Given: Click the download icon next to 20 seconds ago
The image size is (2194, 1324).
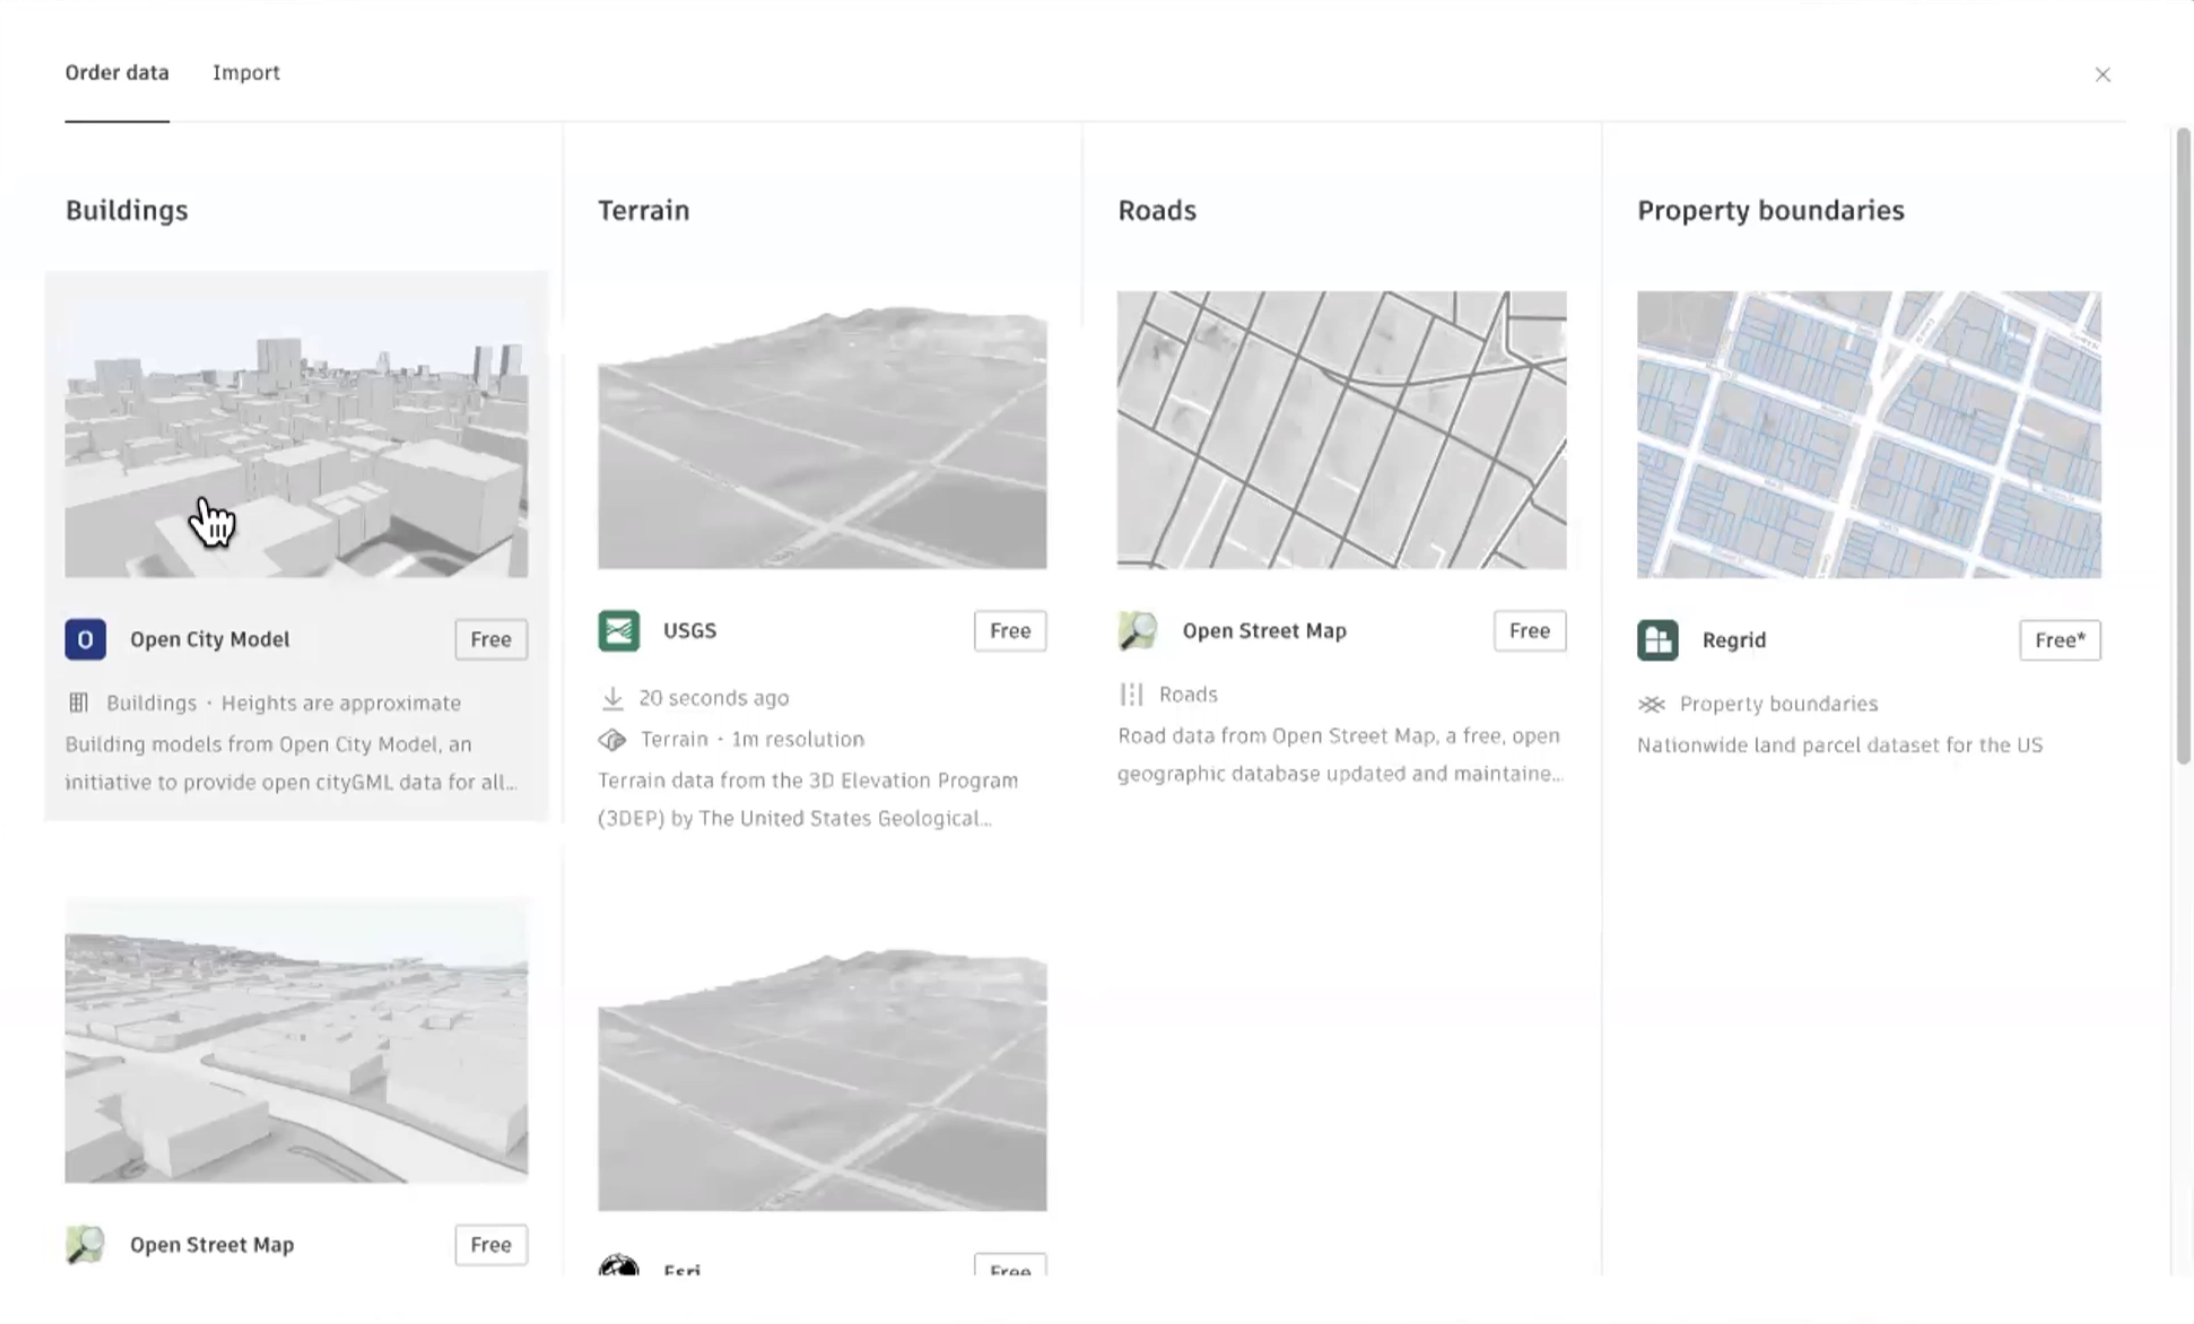Looking at the screenshot, I should tap(613, 698).
